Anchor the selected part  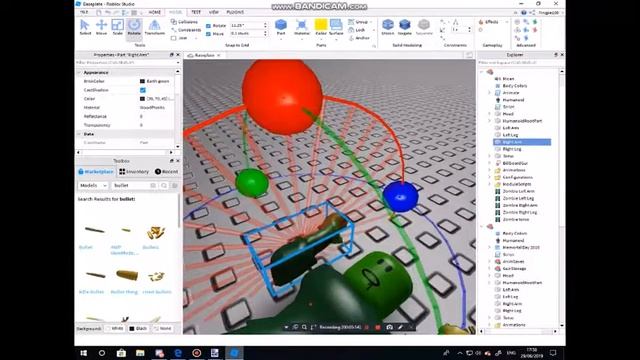(x=359, y=38)
